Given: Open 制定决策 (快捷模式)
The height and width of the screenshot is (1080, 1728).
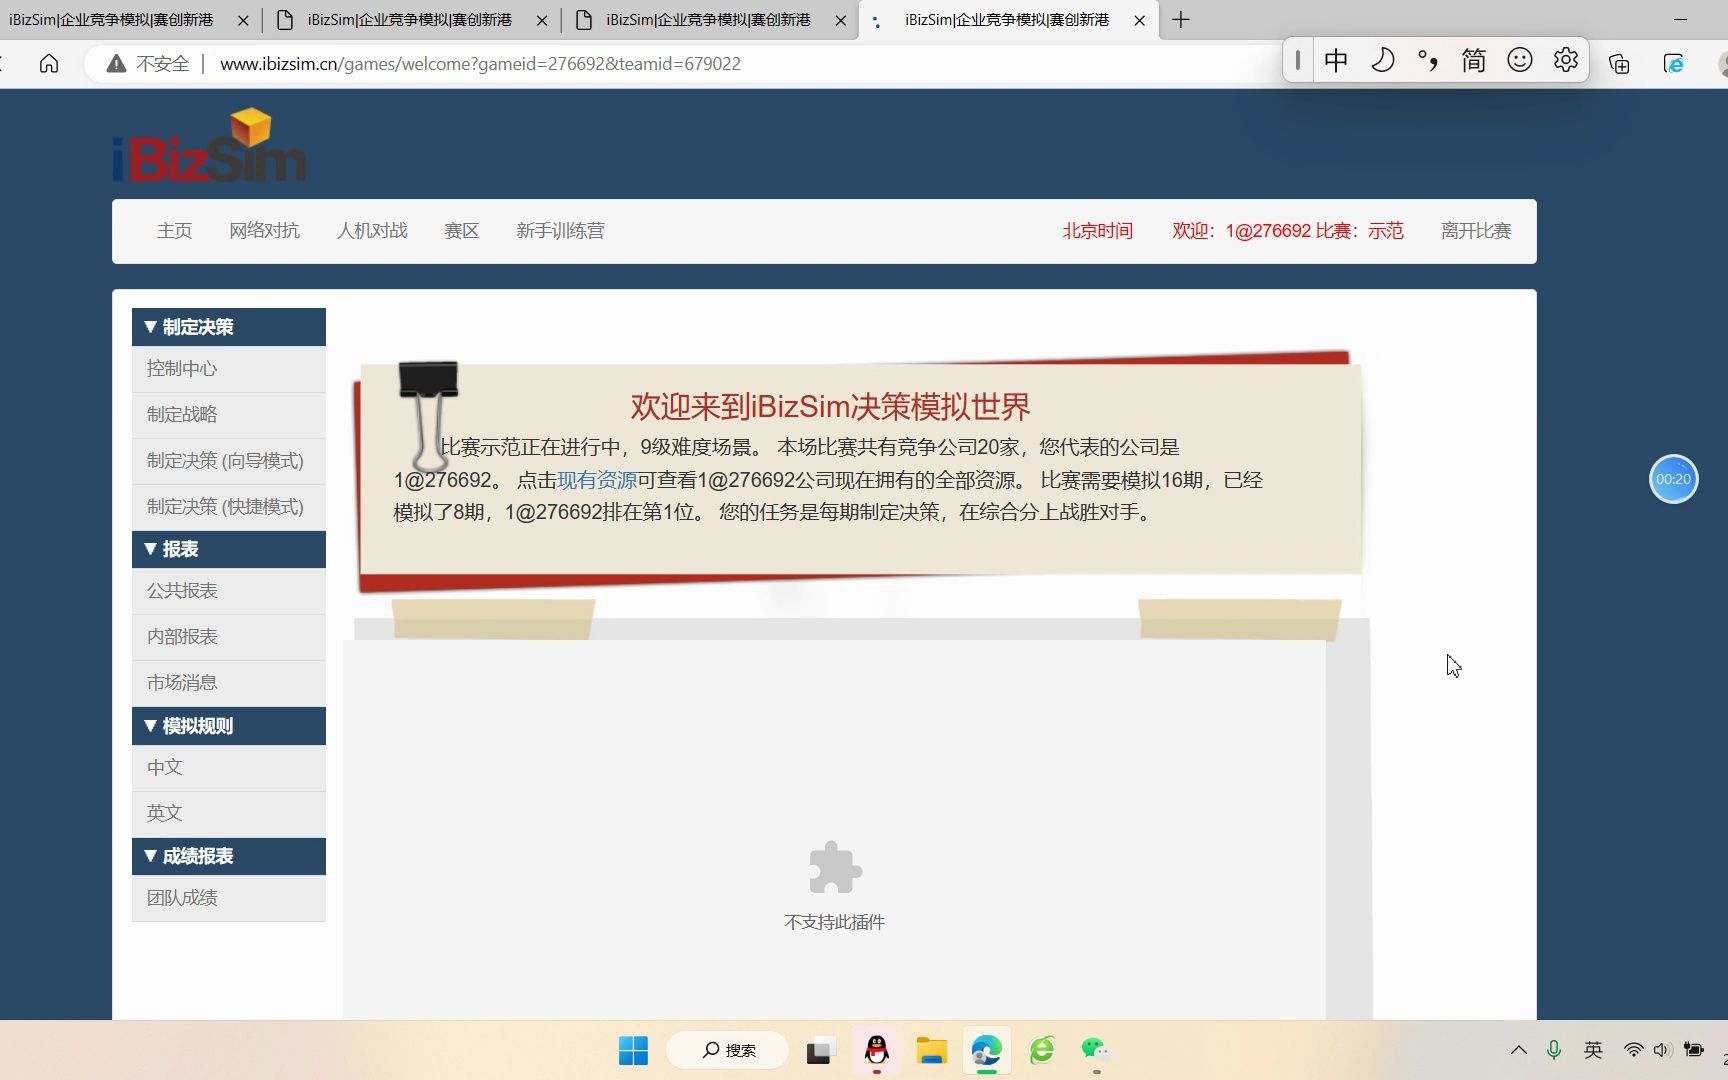Looking at the screenshot, I should (229, 507).
